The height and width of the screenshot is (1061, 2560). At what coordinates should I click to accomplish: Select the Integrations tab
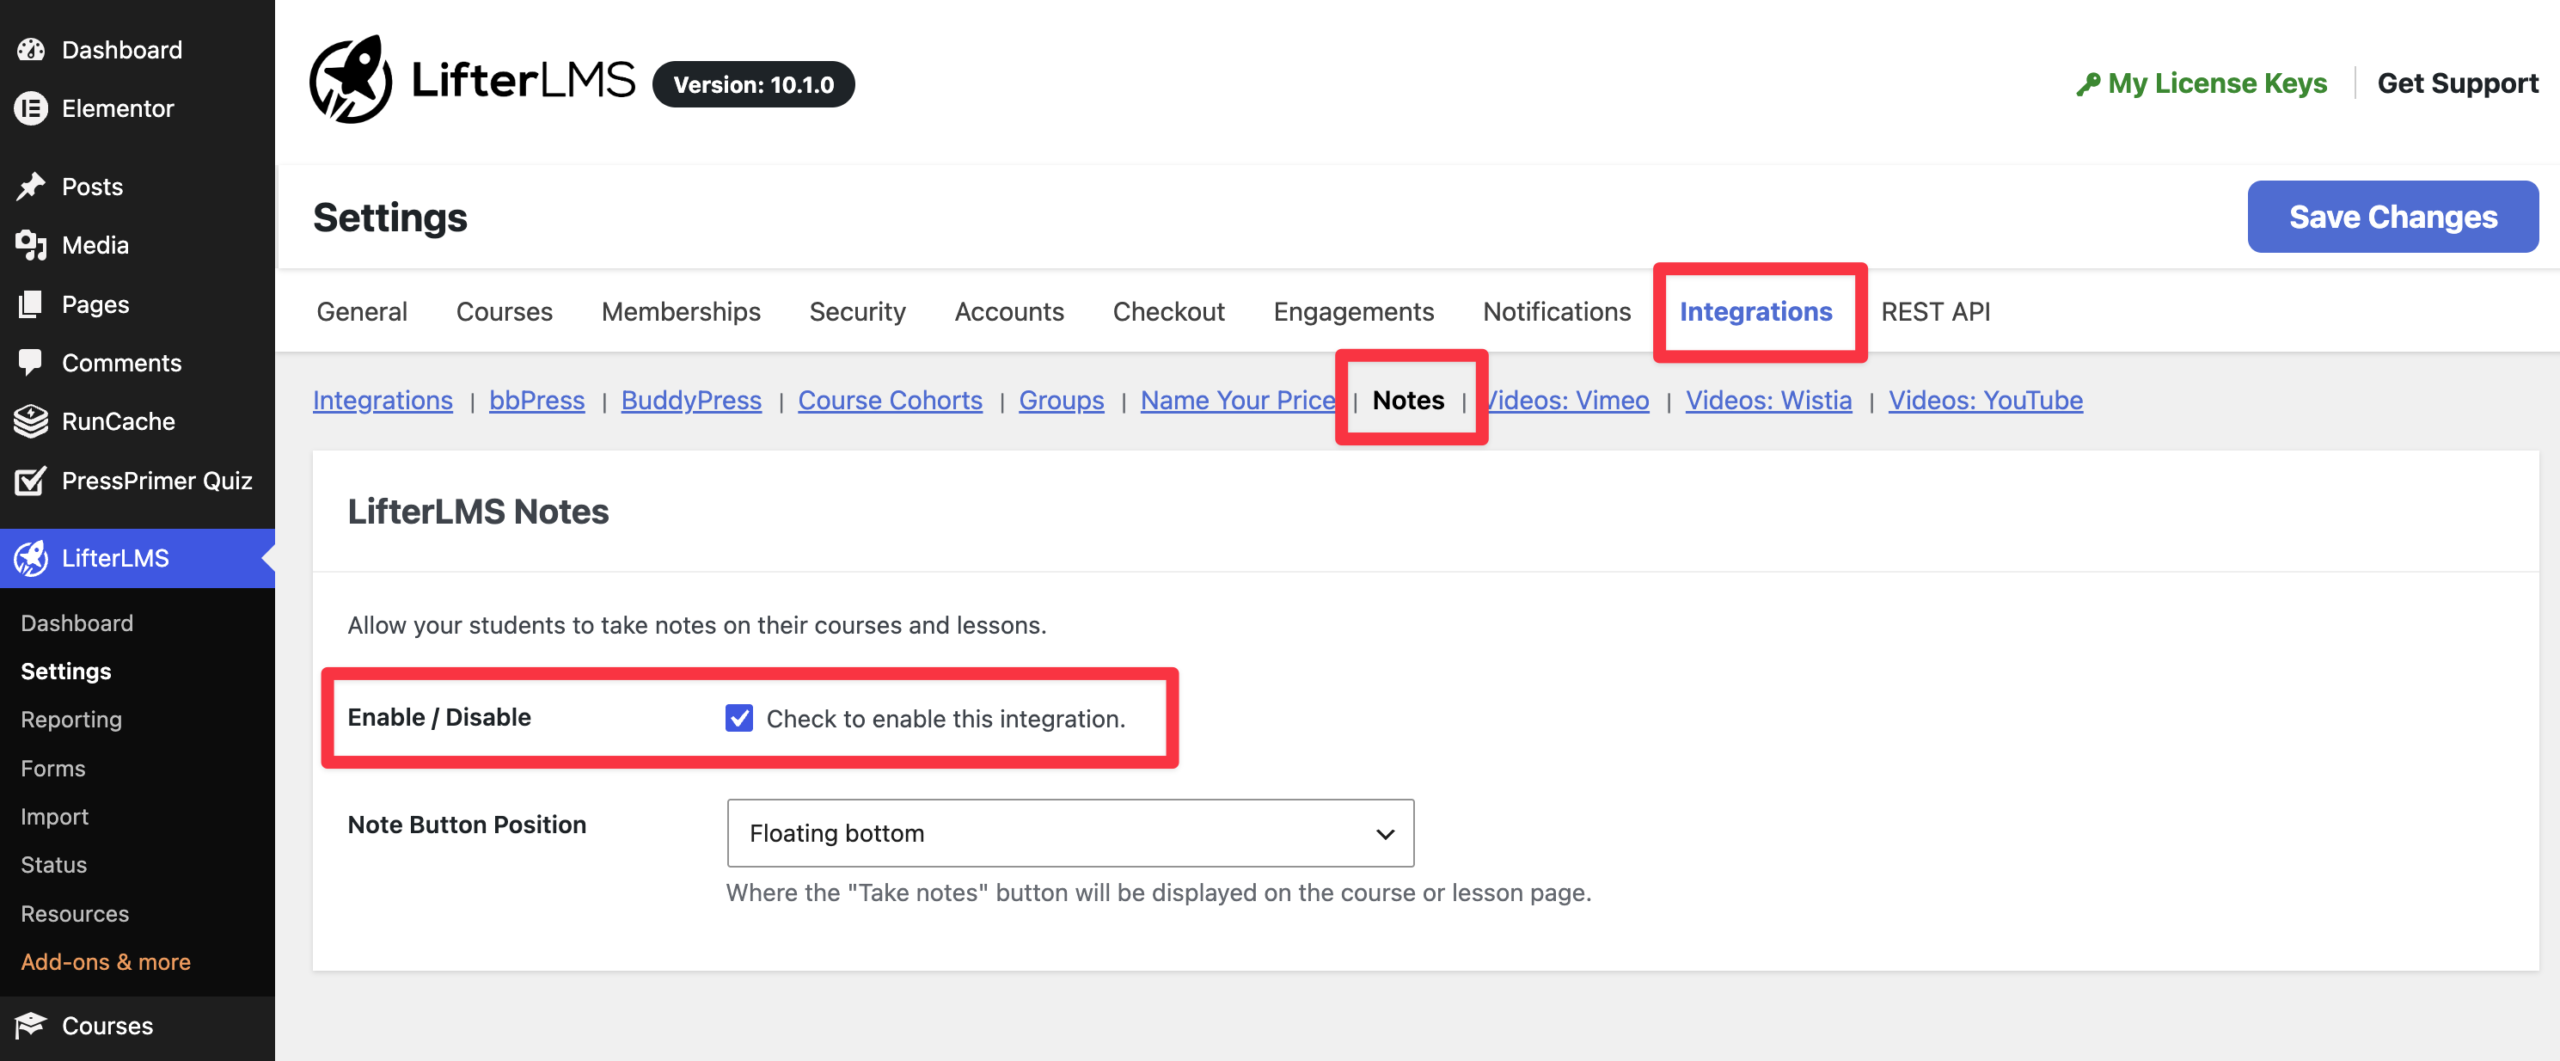pyautogui.click(x=1756, y=311)
